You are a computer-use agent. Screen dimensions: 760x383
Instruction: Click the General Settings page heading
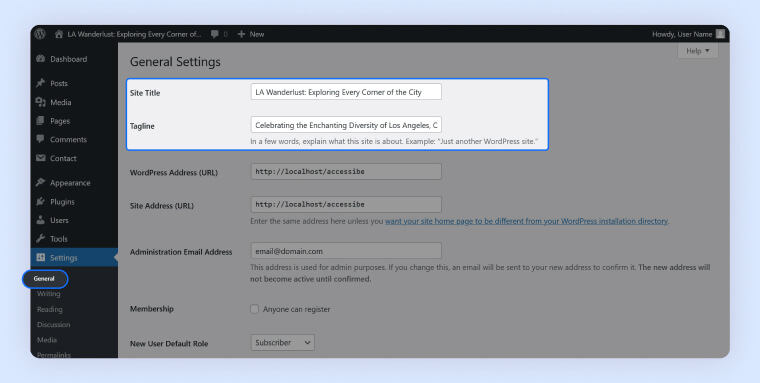[x=175, y=62]
